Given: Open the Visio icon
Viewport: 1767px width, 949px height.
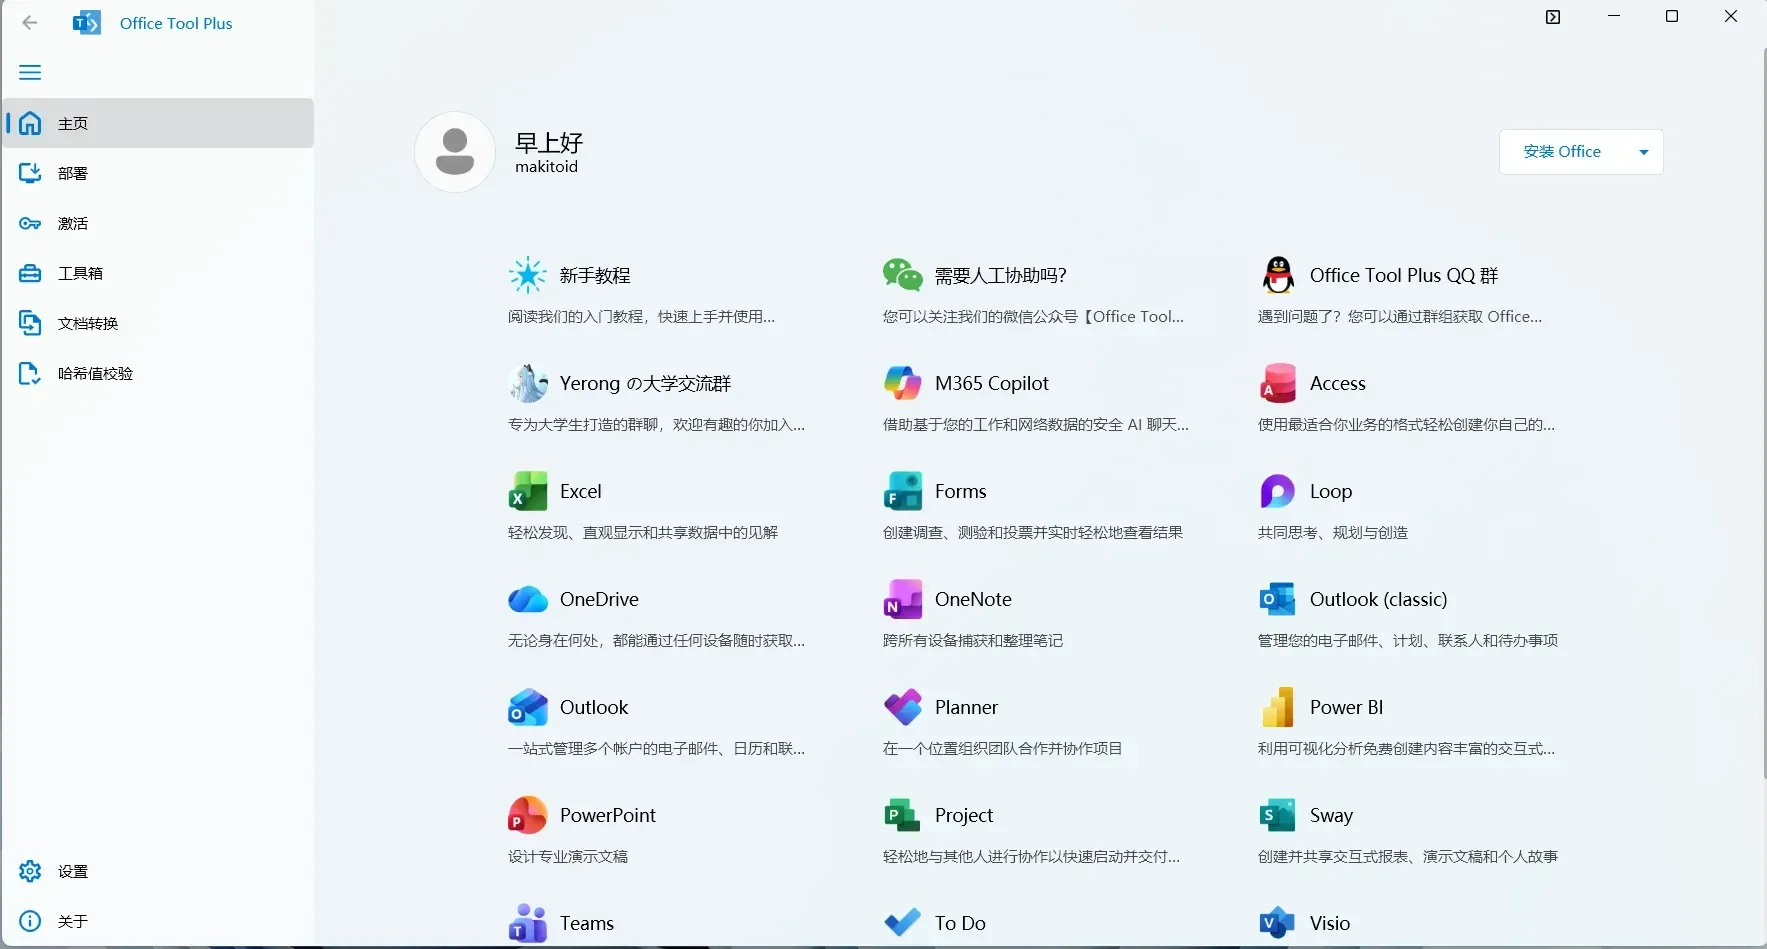Looking at the screenshot, I should pyautogui.click(x=1278, y=923).
